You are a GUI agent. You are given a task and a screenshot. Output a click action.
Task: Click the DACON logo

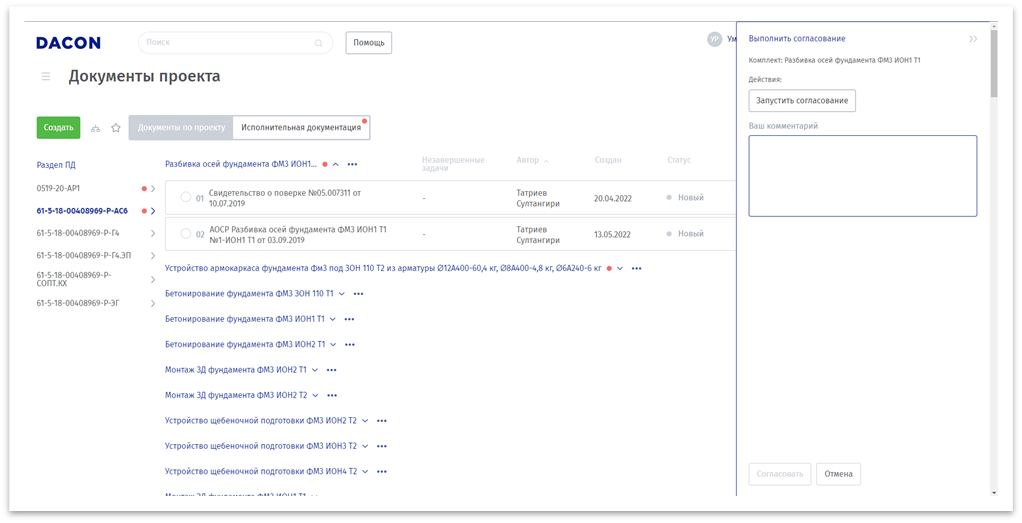pyautogui.click(x=68, y=43)
